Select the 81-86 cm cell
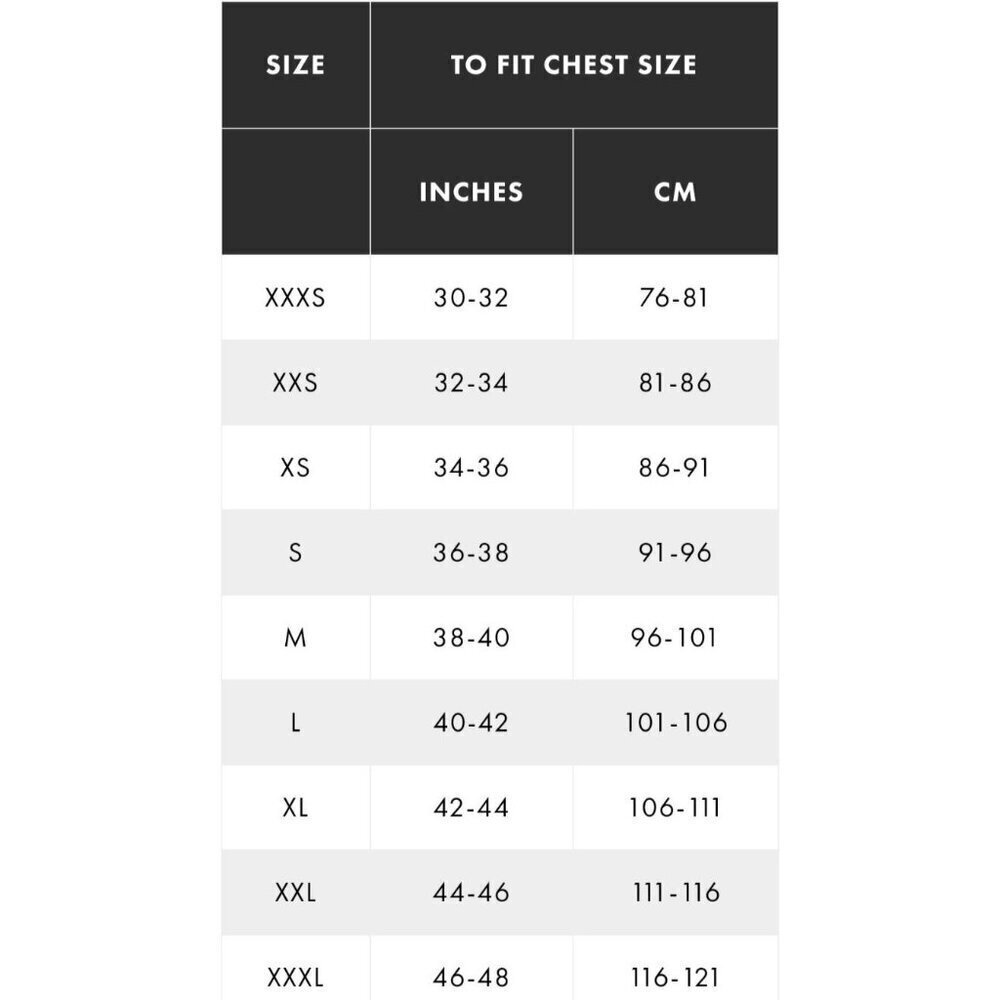This screenshot has height=1000, width=1000. pos(675,383)
